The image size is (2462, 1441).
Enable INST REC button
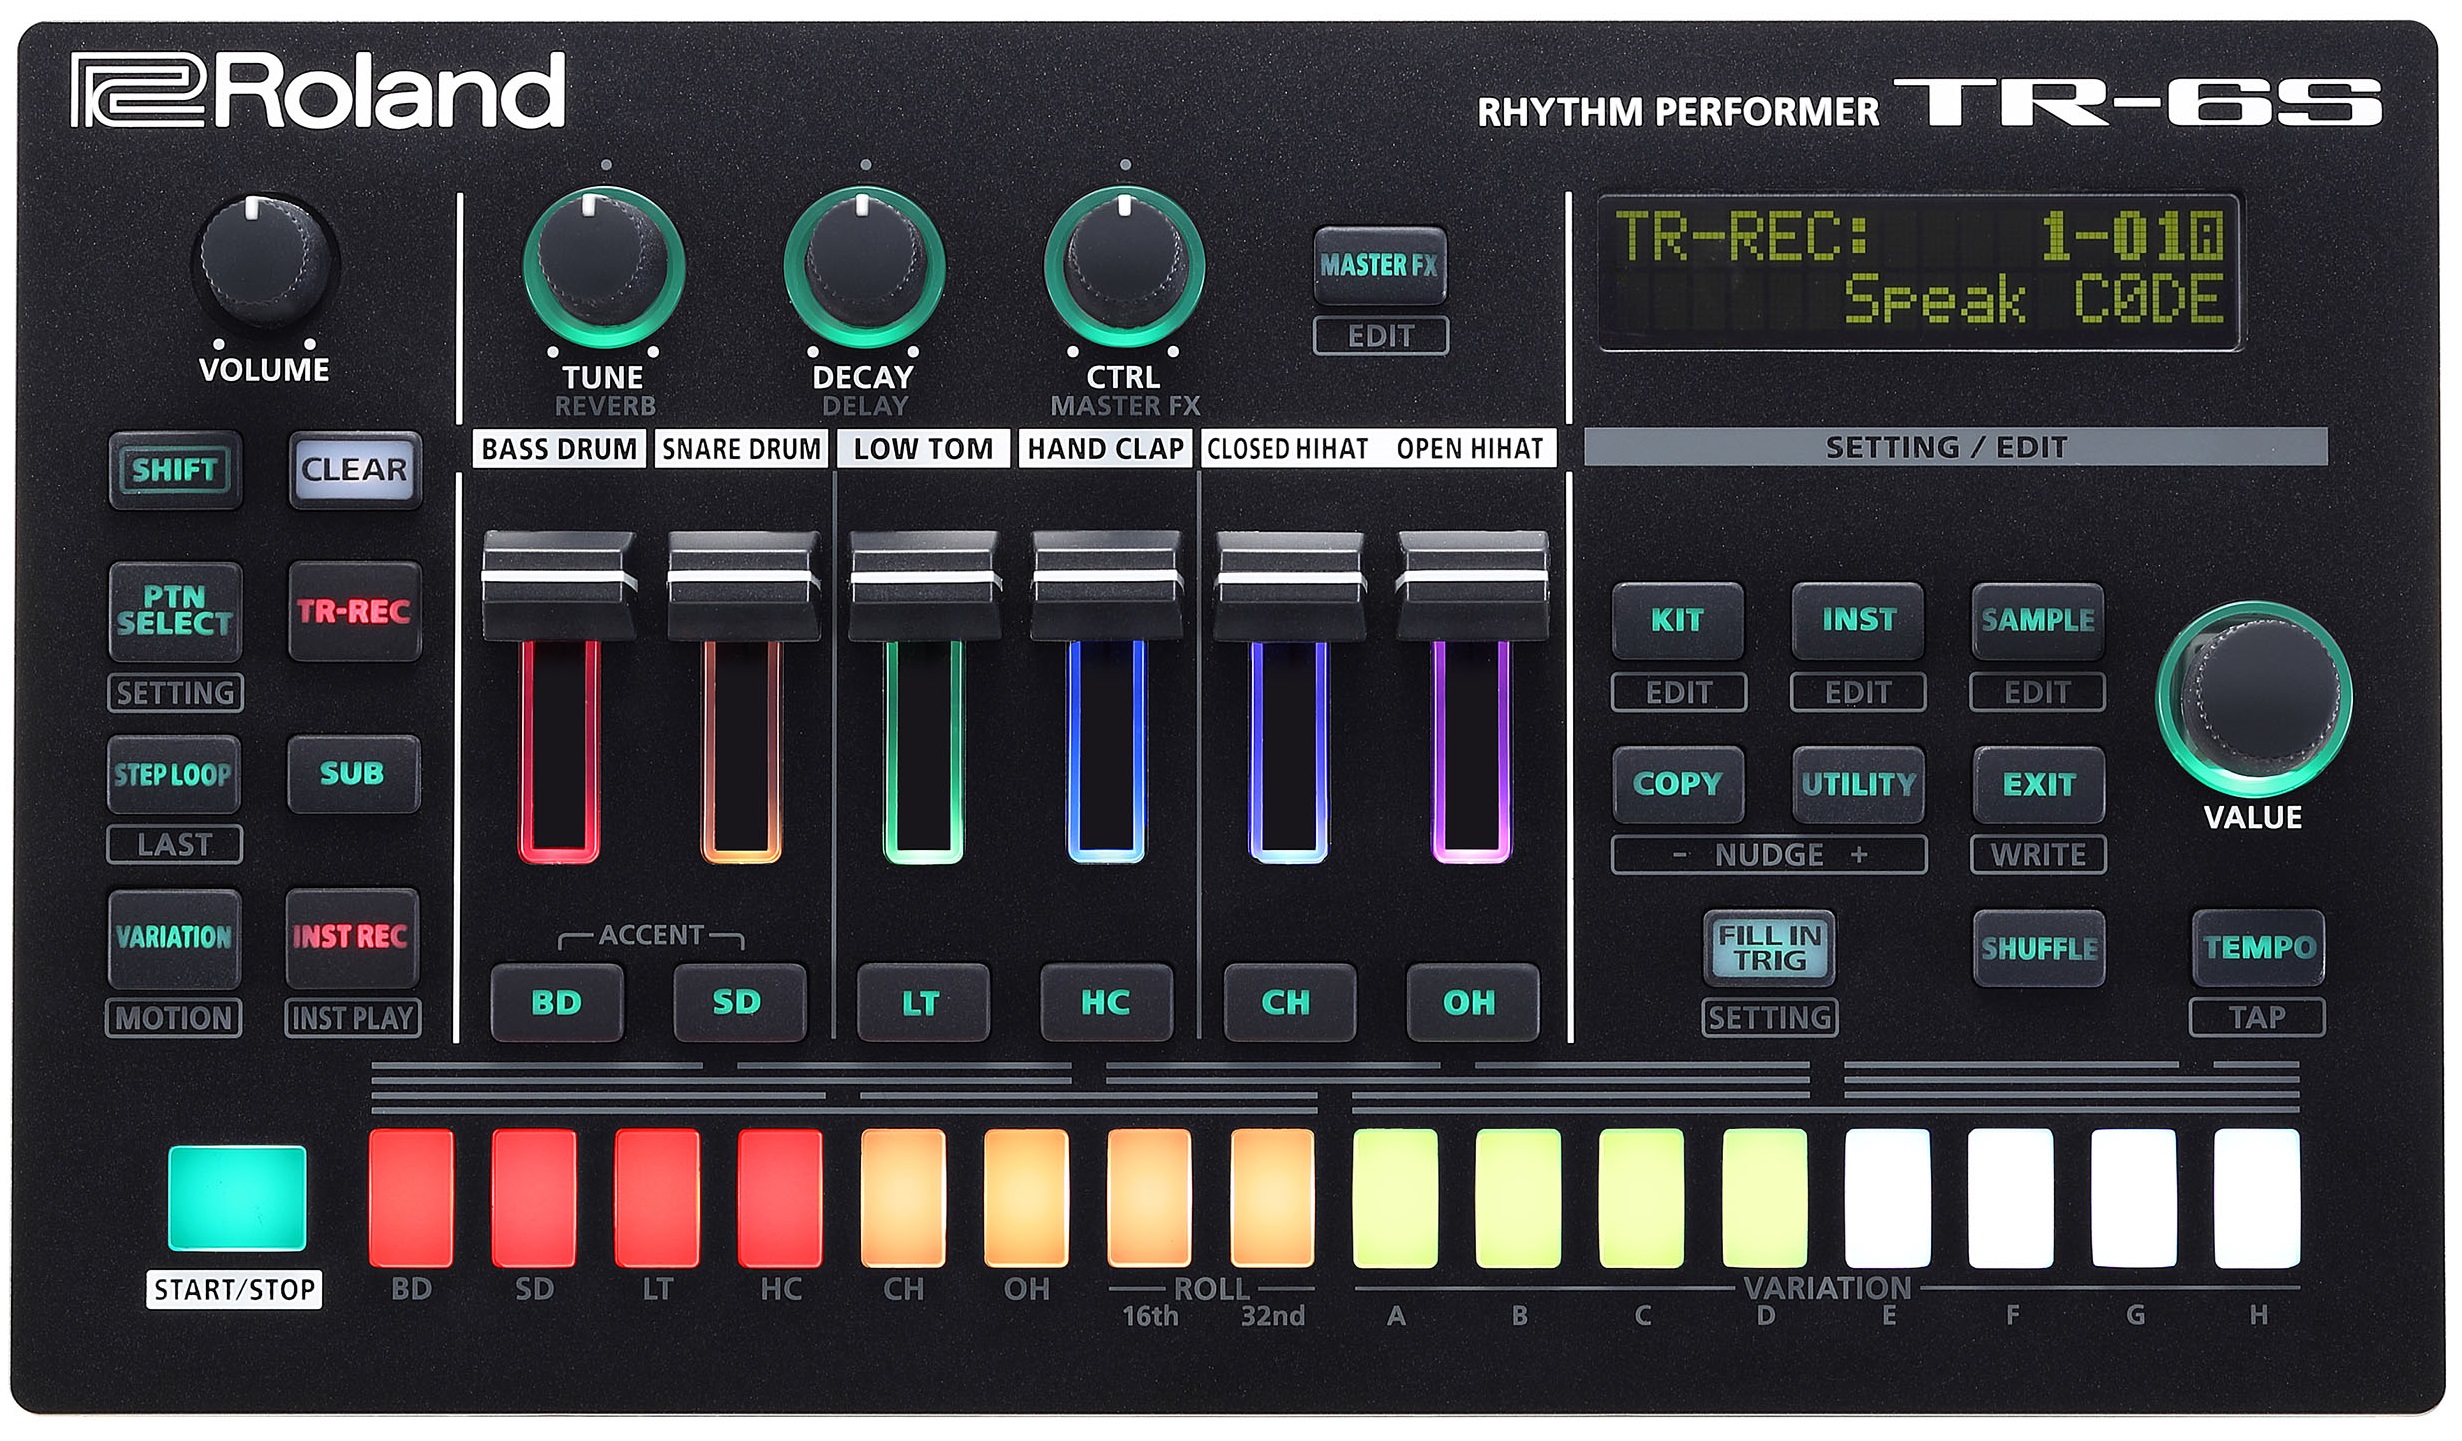pos(352,938)
